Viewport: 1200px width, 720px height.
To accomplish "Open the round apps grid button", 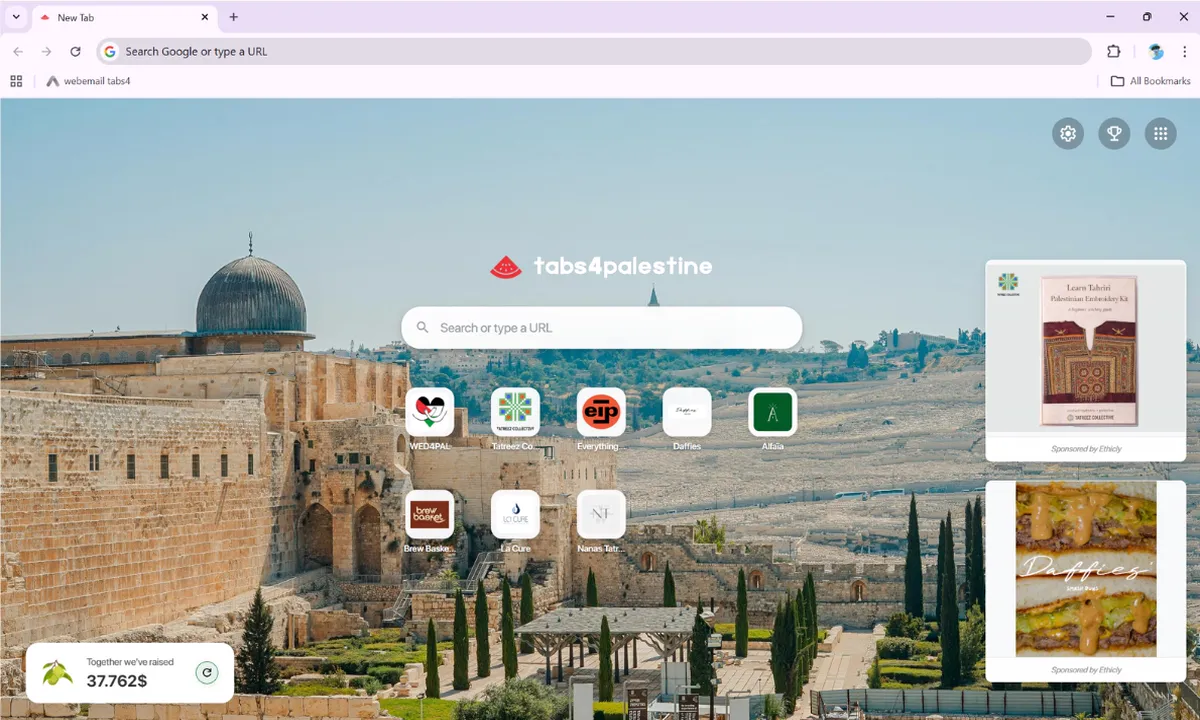I will pyautogui.click(x=1160, y=134).
